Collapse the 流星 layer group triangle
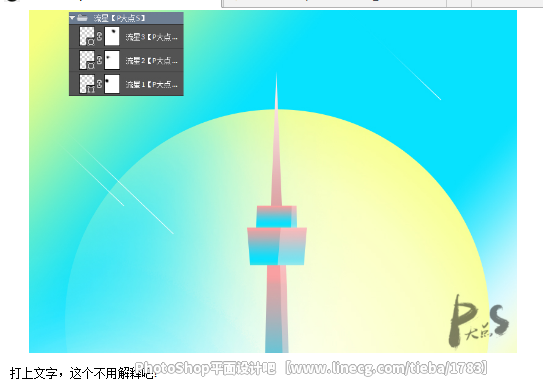Image resolution: width=543 pixels, height=387 pixels. 72,18
